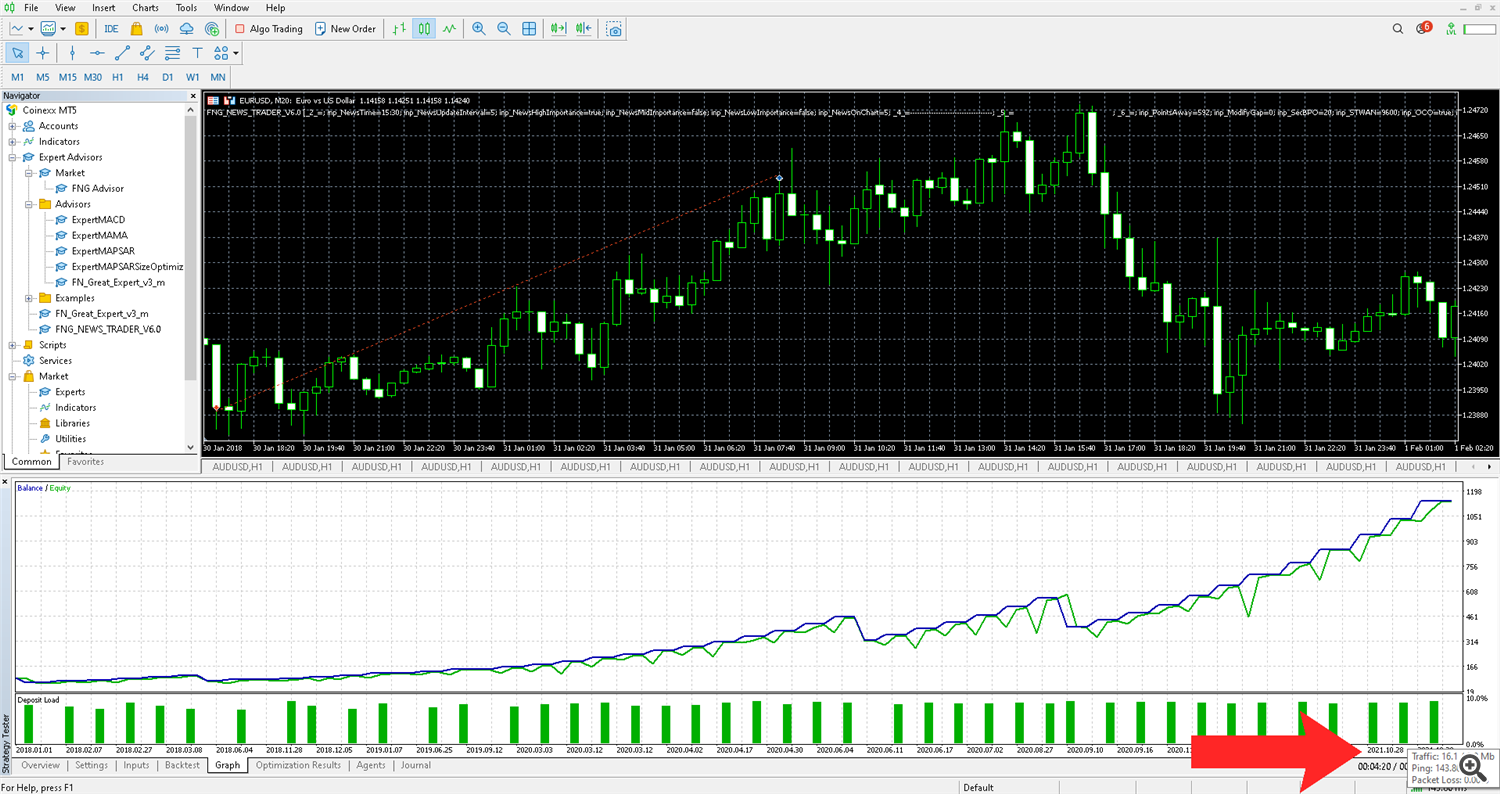Close the Navigator panel
Viewport: 1500px width, 794px height.
pos(191,95)
